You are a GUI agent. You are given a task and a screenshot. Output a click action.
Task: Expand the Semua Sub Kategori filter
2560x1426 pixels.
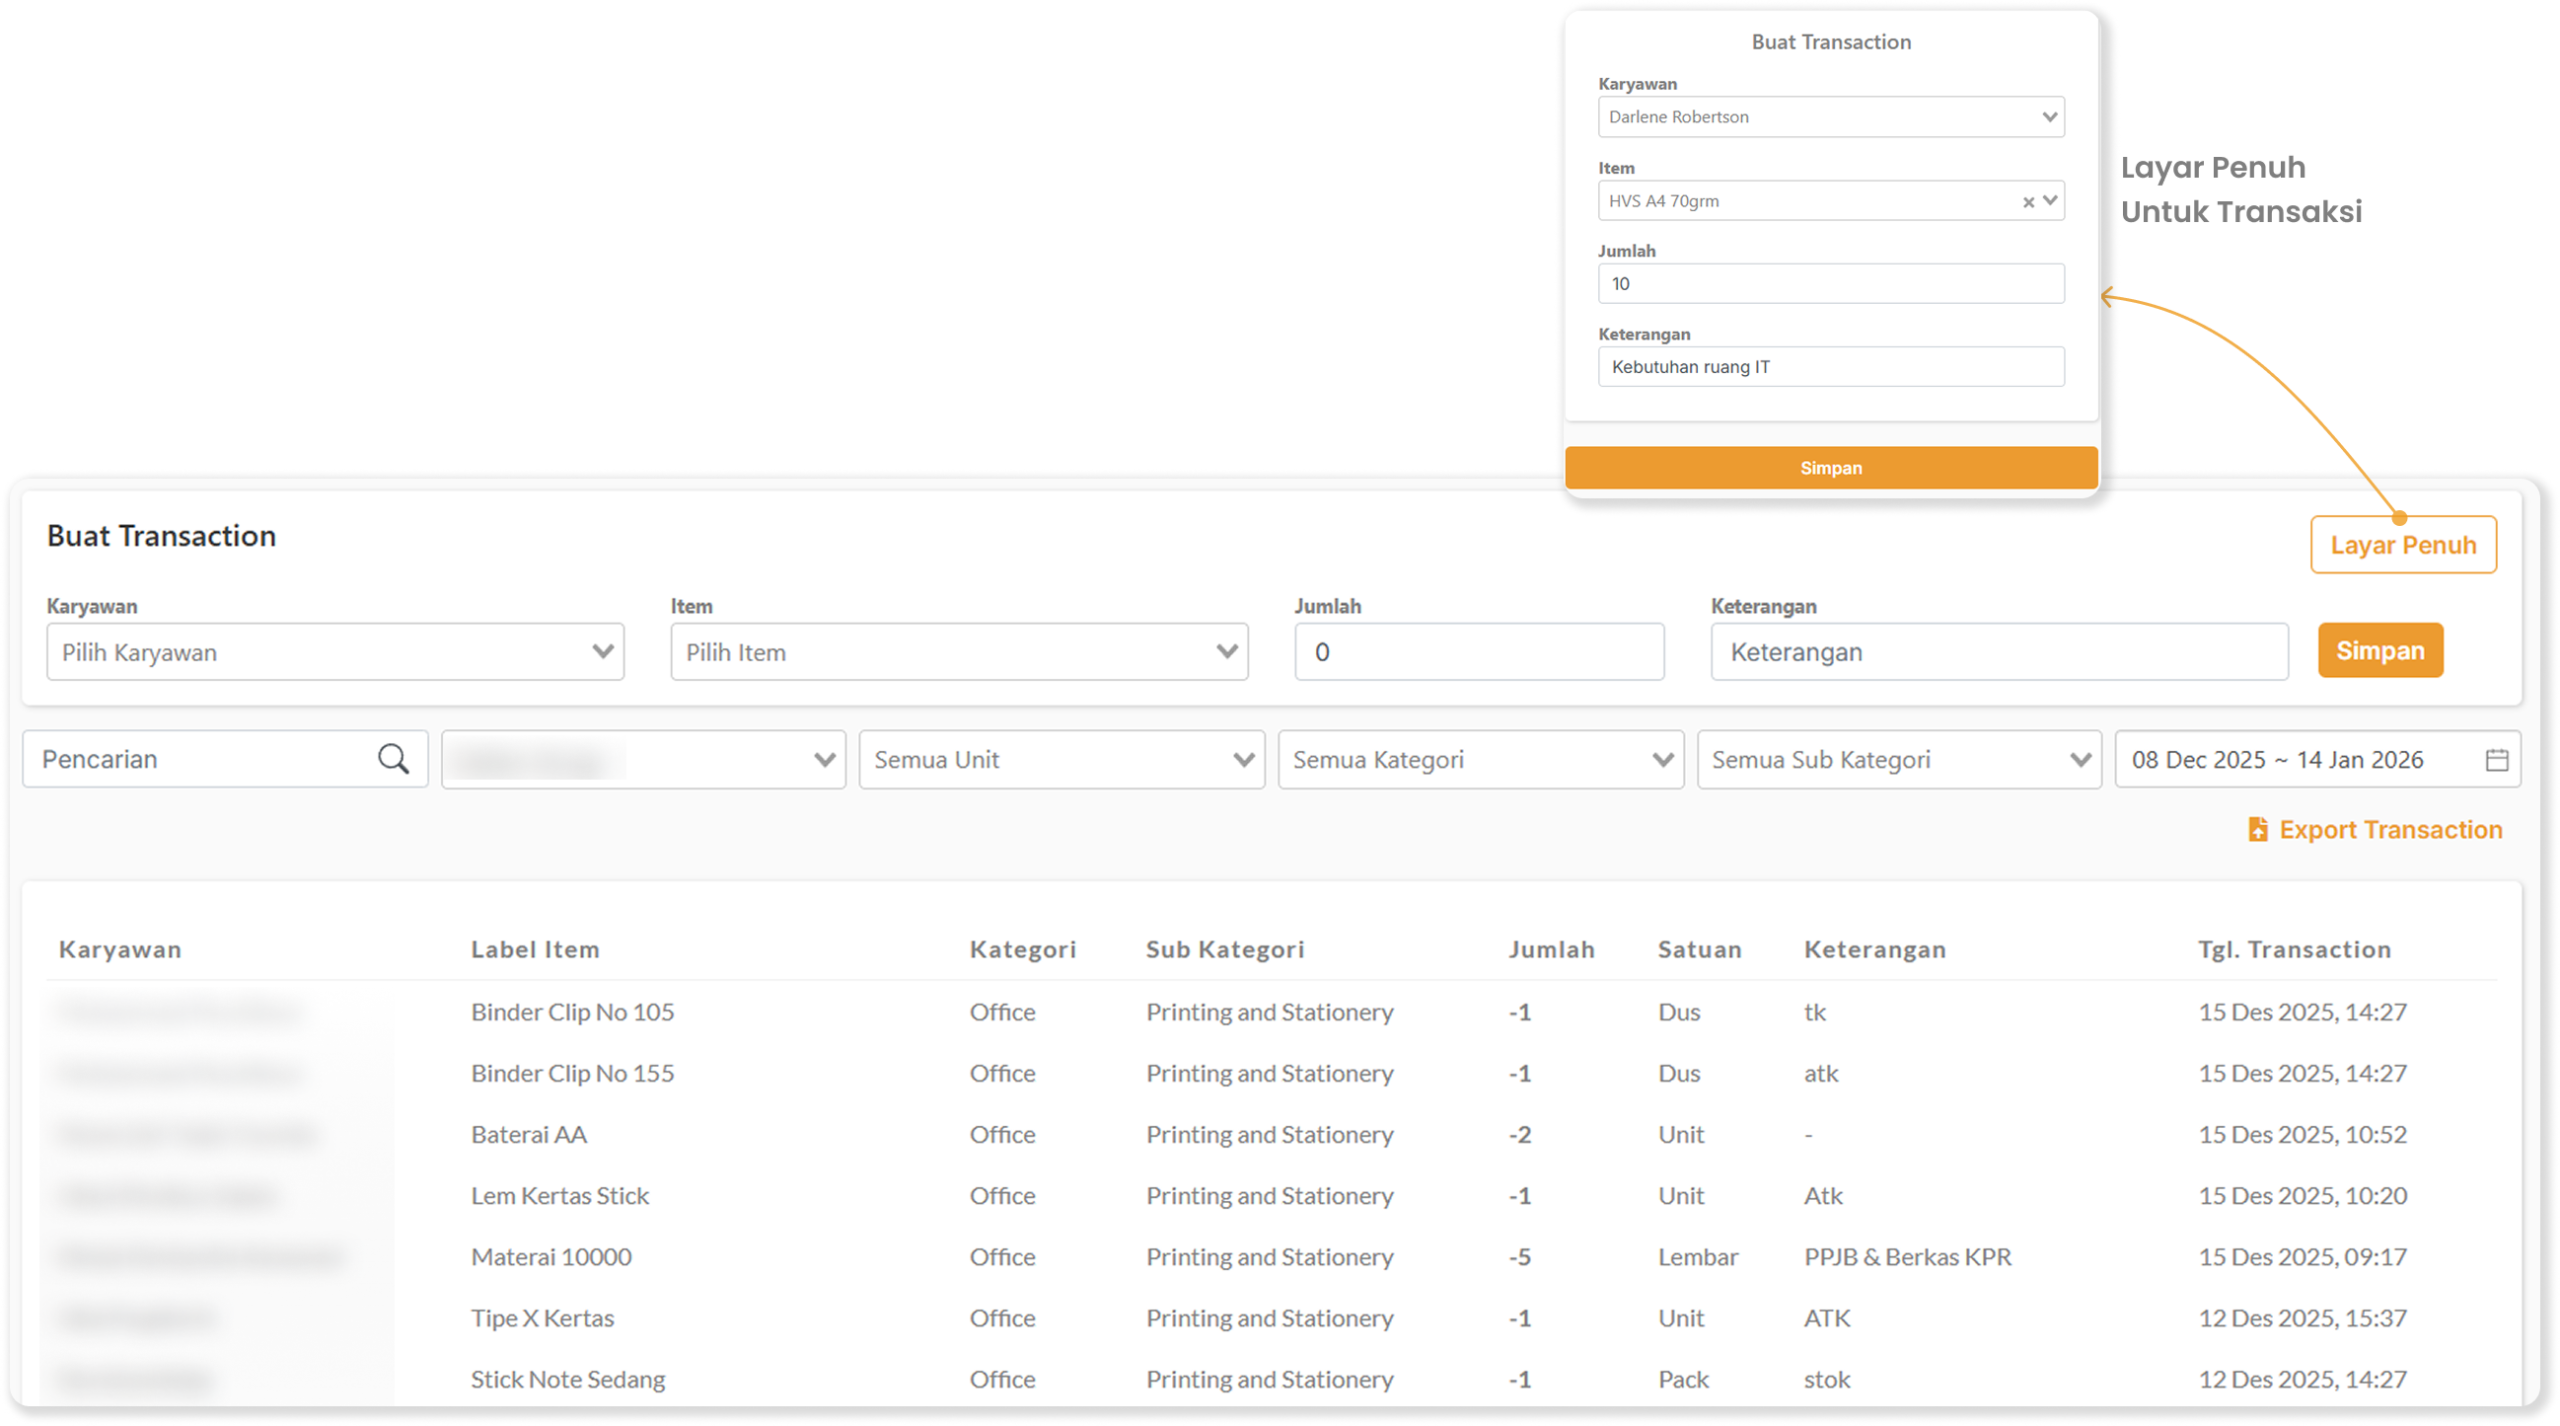coord(1899,760)
